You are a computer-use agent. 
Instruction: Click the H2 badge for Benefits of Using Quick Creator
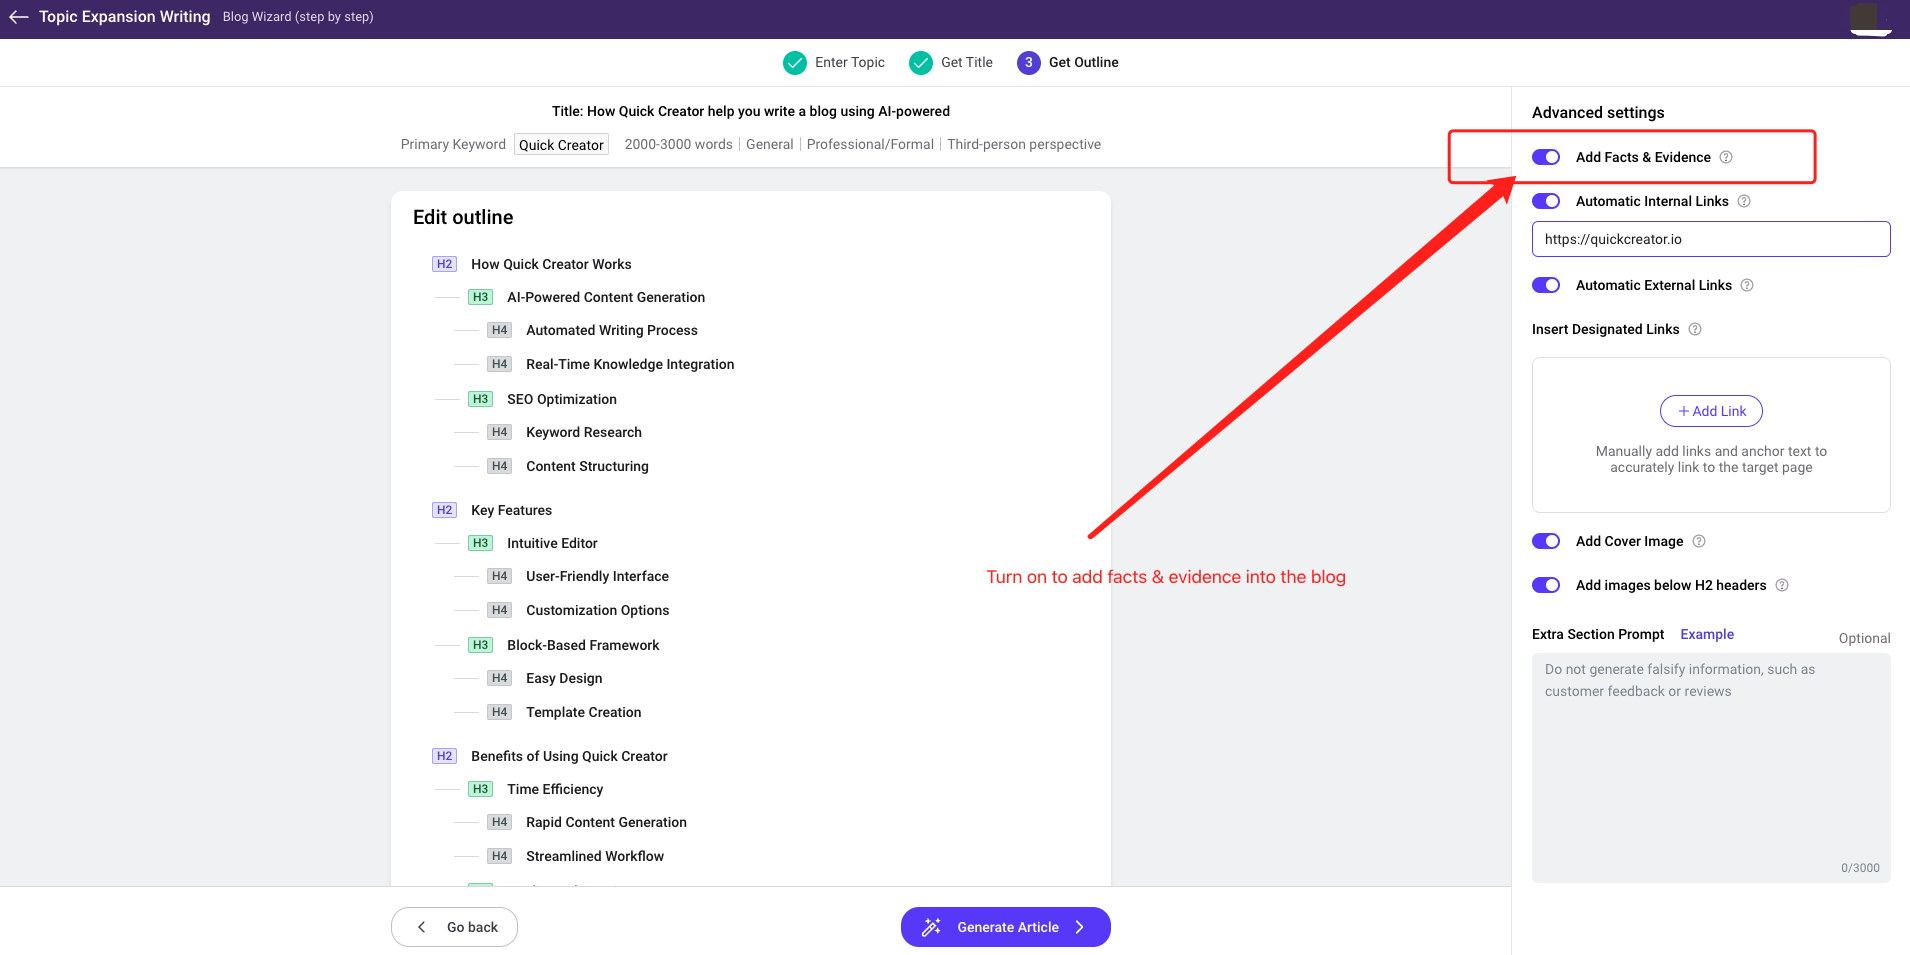point(444,756)
